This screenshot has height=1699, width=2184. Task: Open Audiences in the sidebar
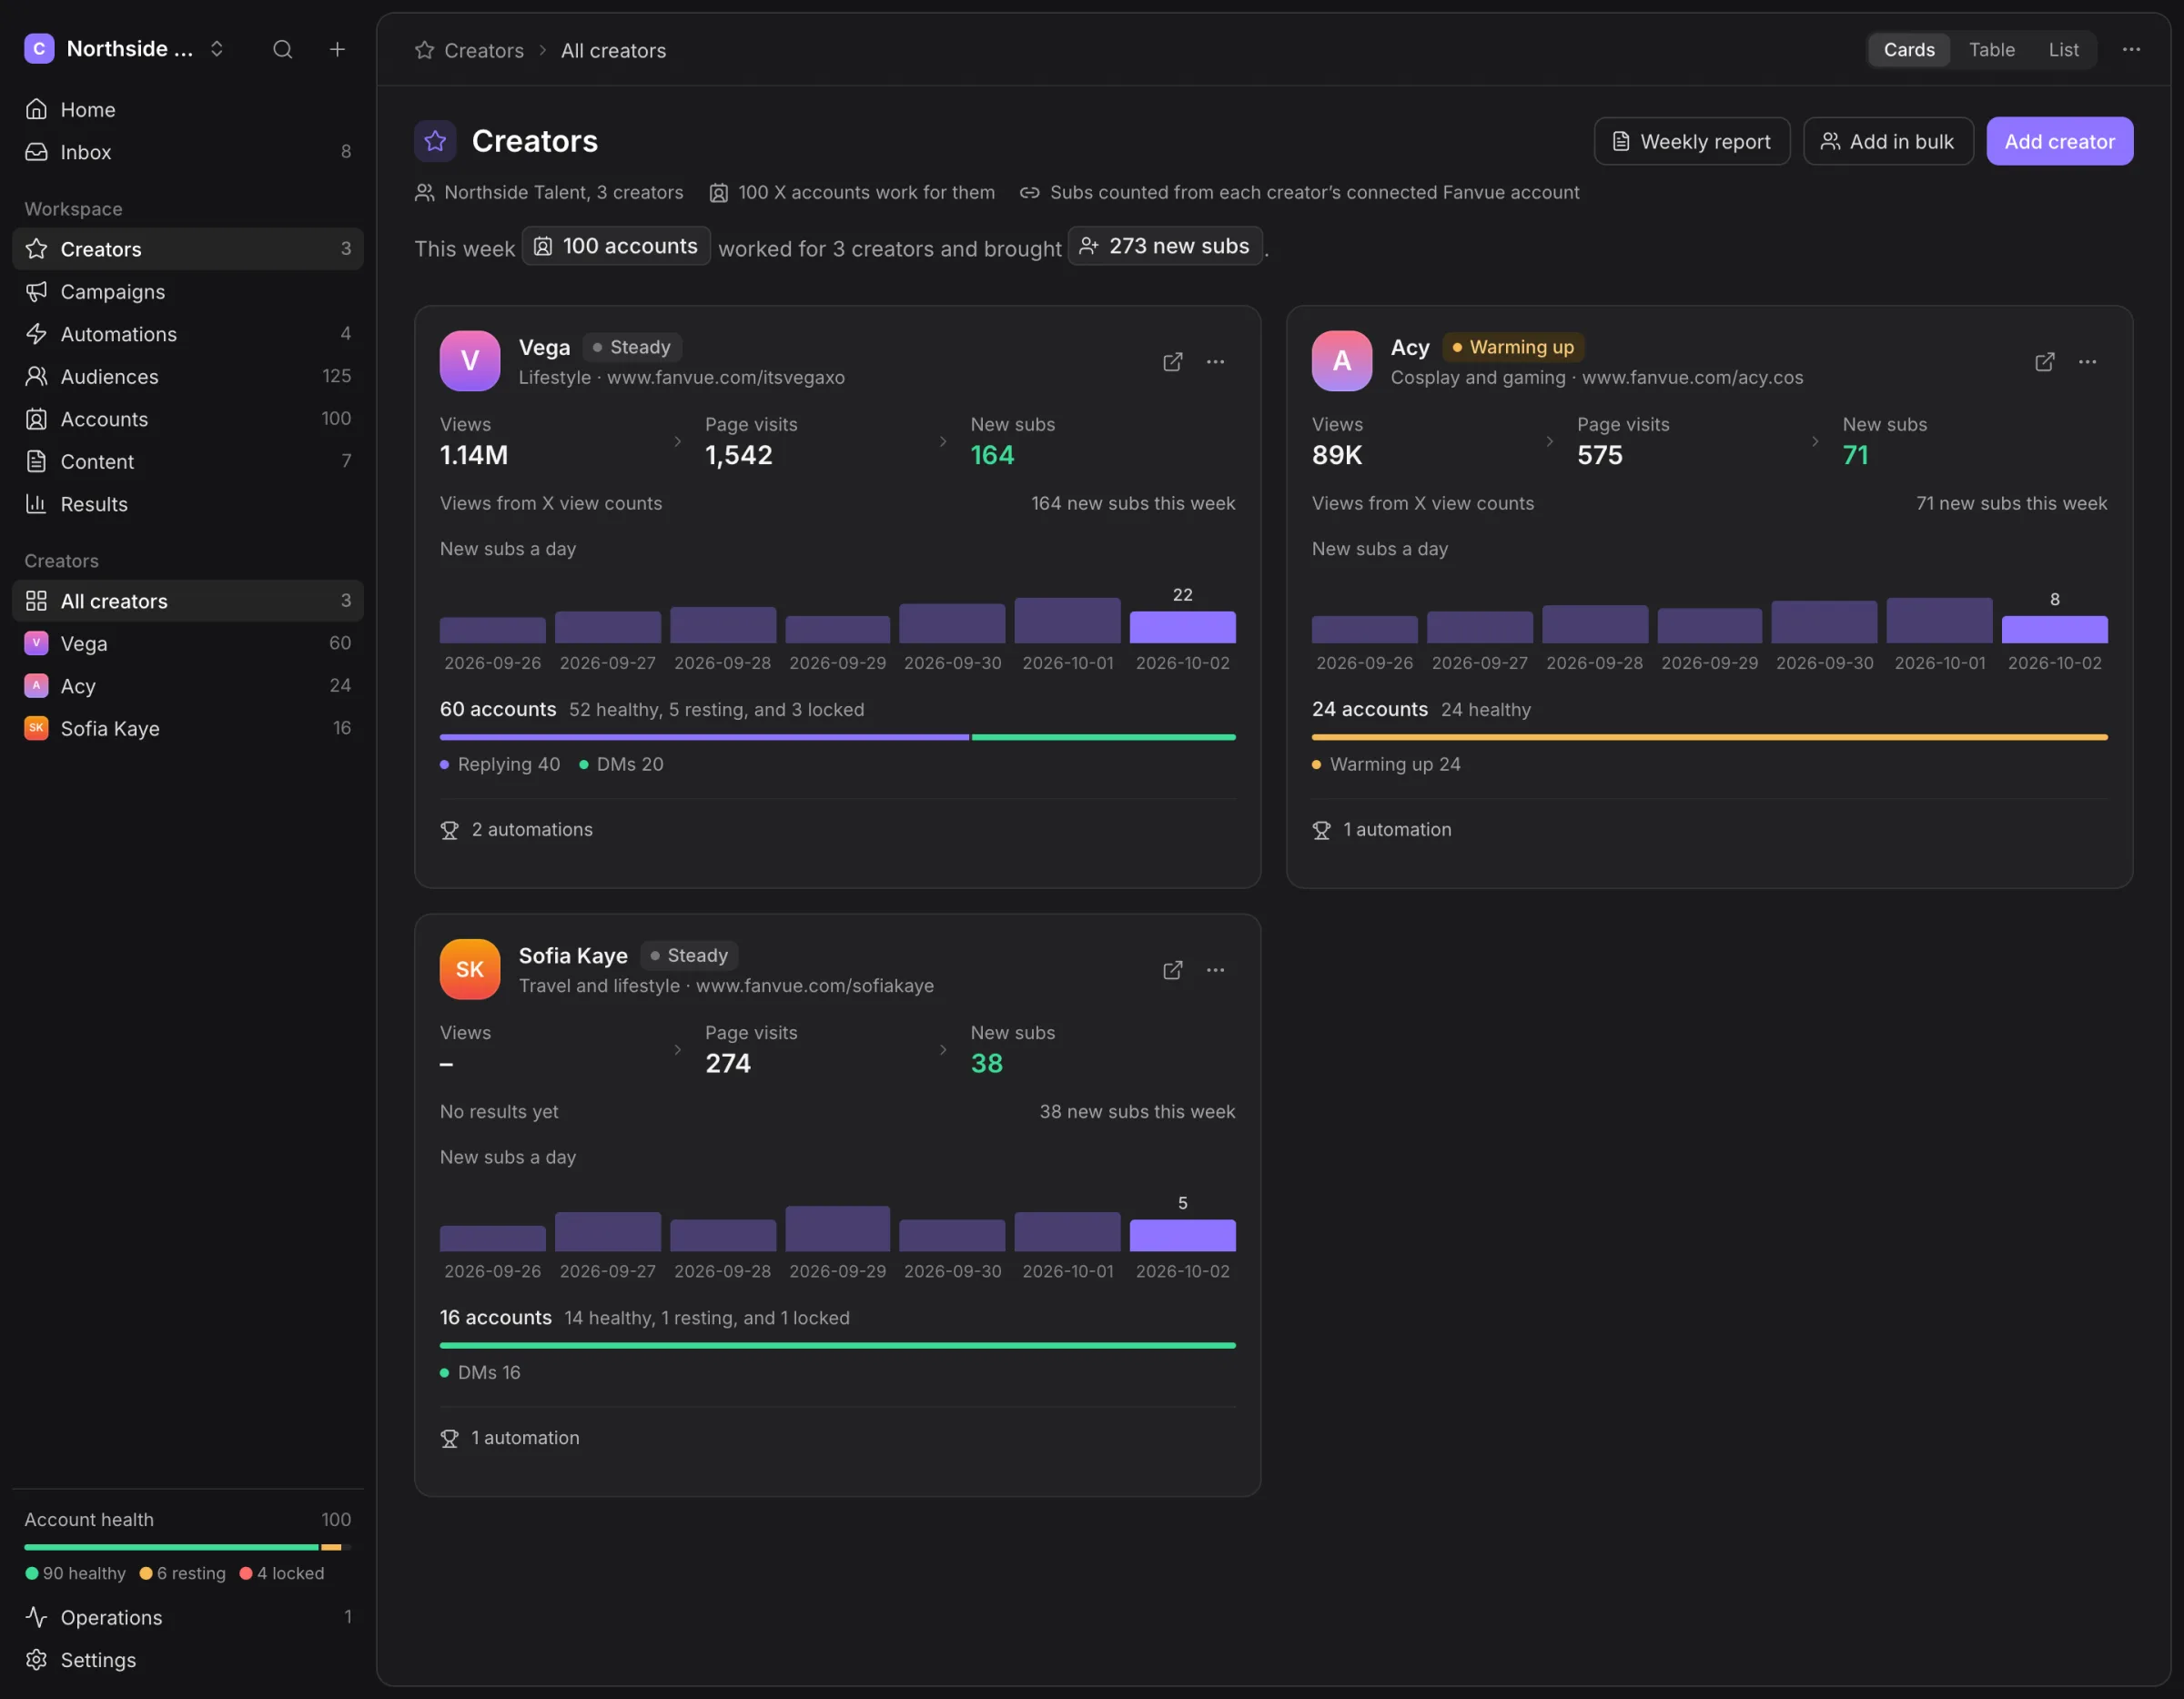pos(188,377)
